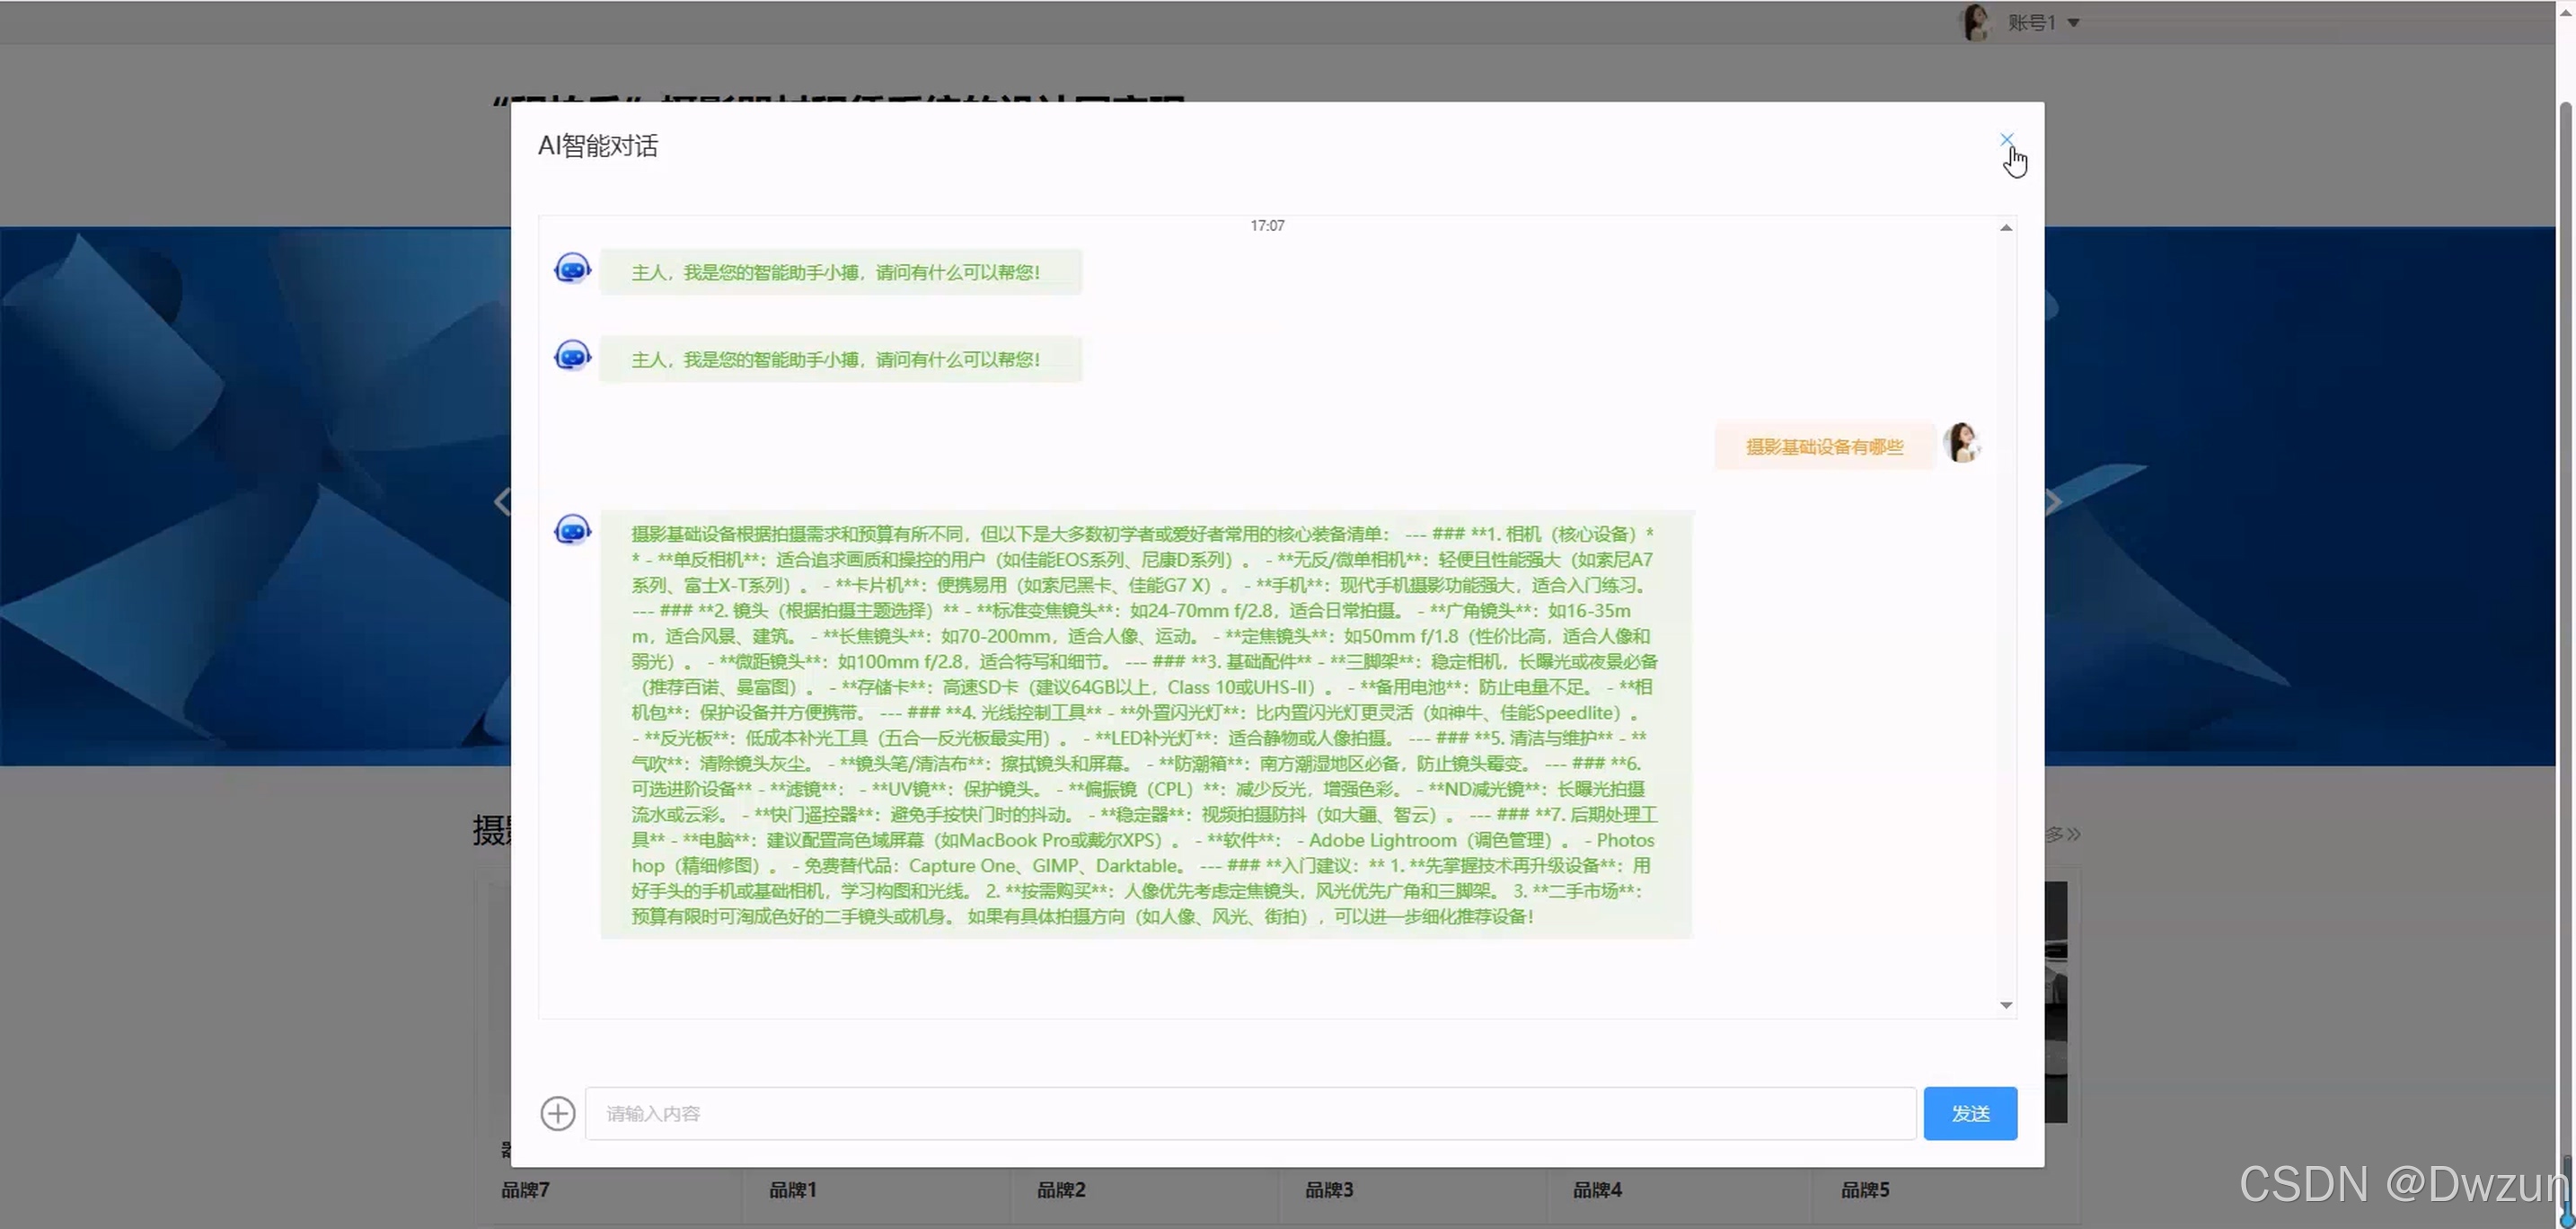Click the plus attachment icon beside input
The image size is (2576, 1229).
tap(558, 1113)
